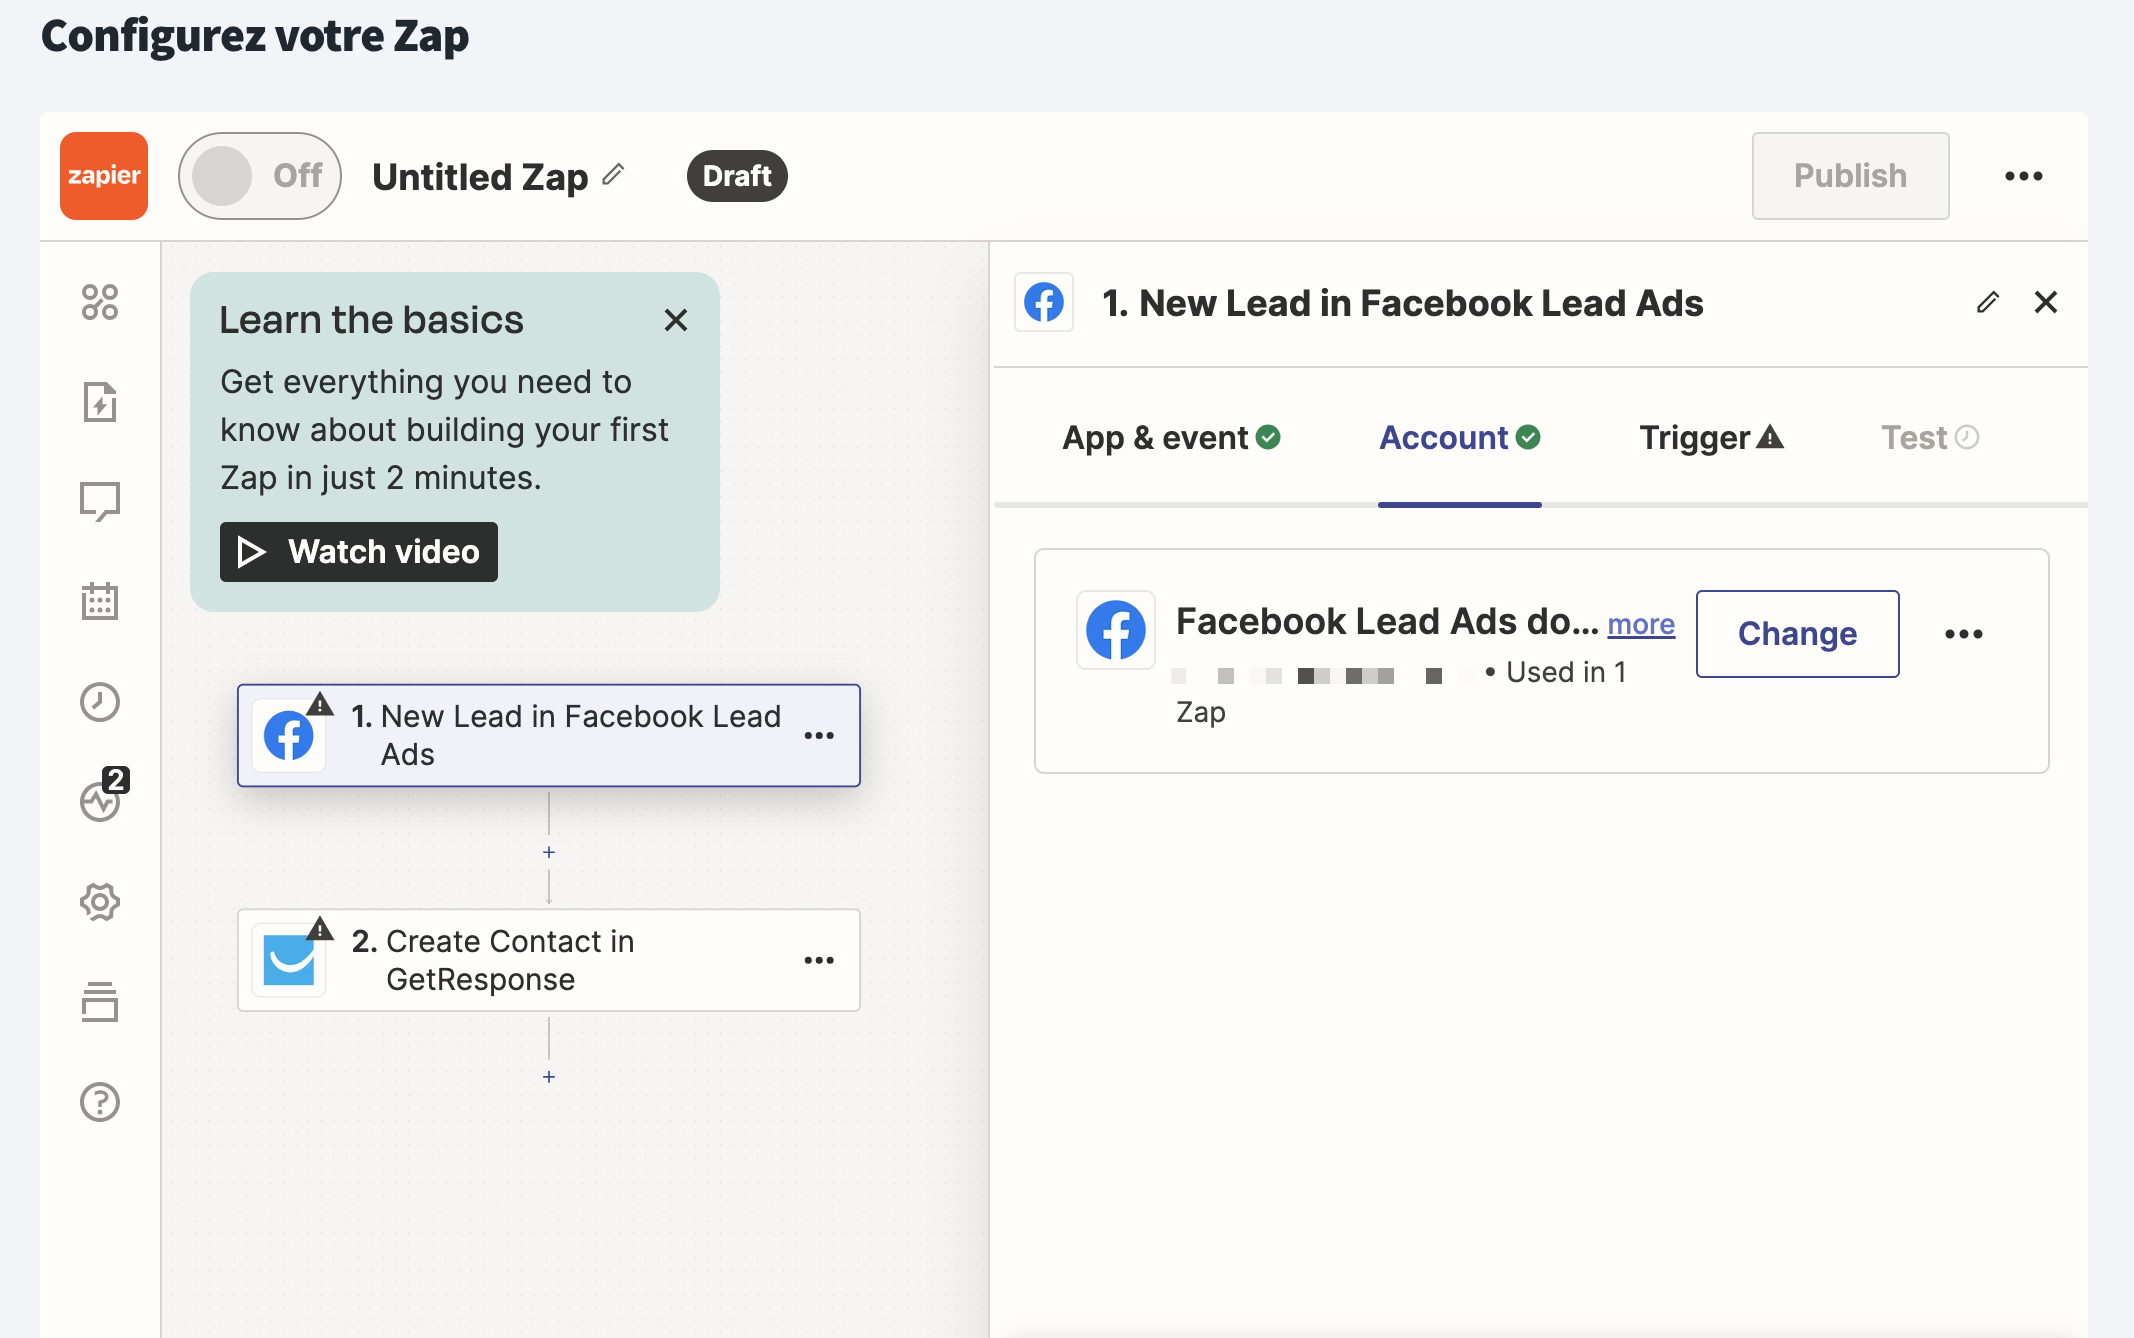The image size is (2134, 1338).
Task: Switch to the App & event tab
Action: point(1171,438)
